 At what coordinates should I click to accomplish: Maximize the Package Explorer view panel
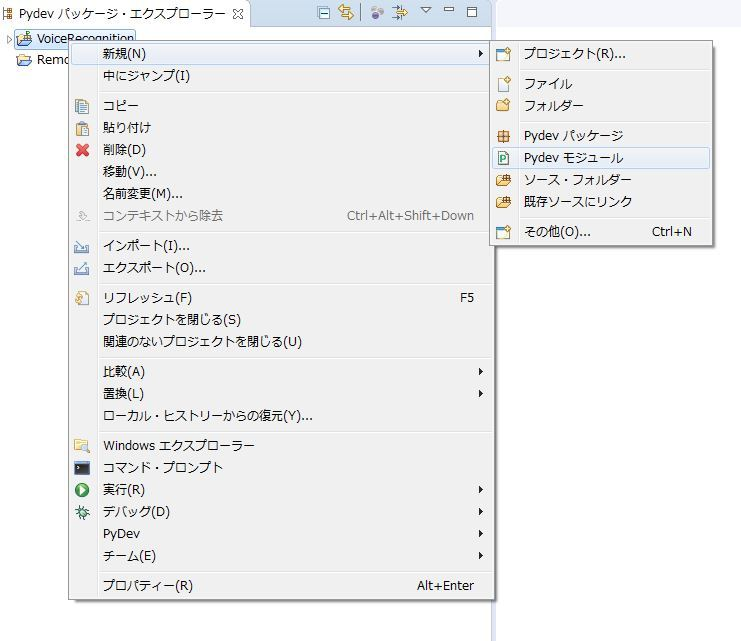pyautogui.click(x=472, y=12)
